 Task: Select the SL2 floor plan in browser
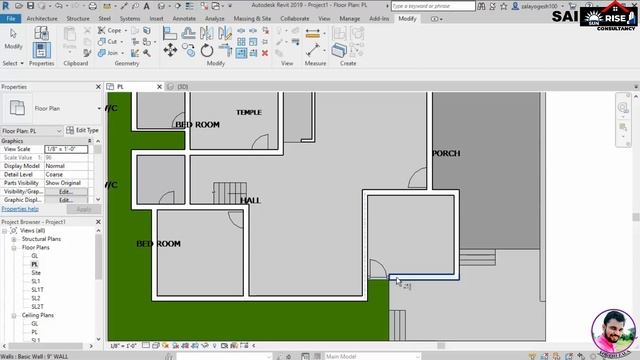pyautogui.click(x=36, y=298)
